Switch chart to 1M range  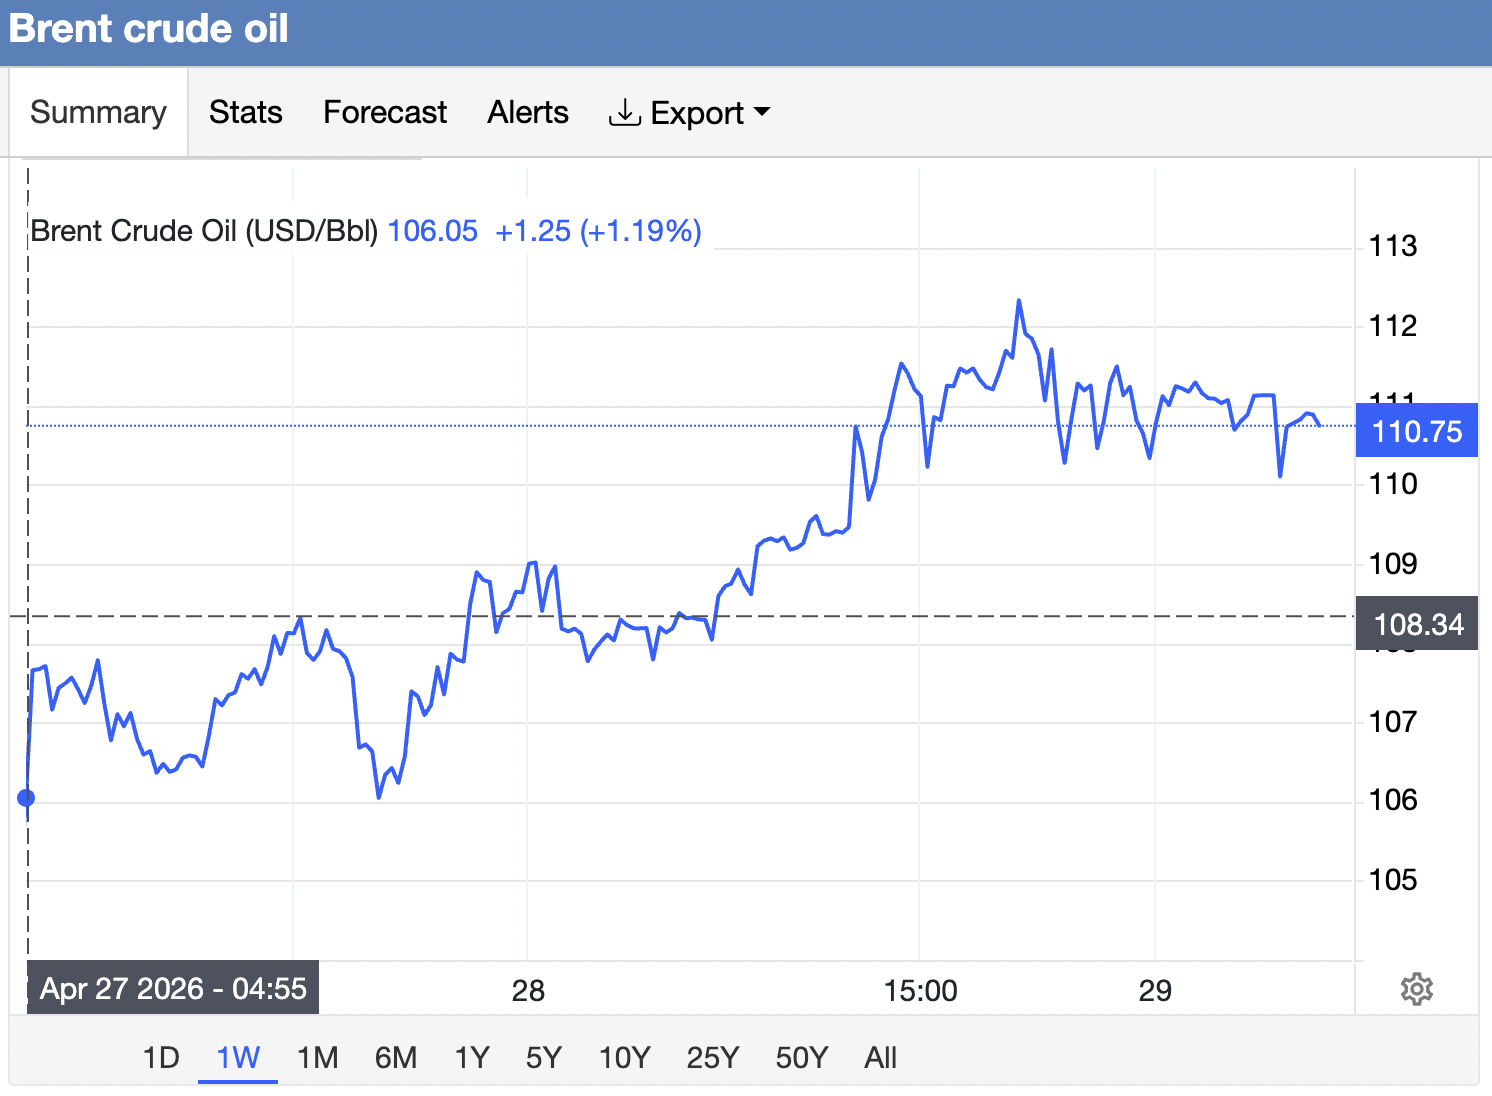coord(318,1057)
